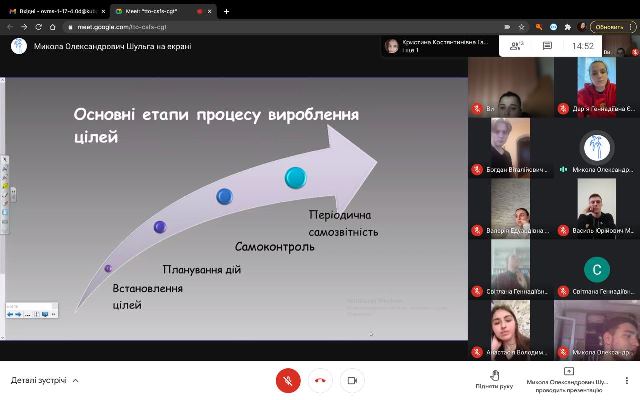Advance to next slide with right arrow

(18, 314)
